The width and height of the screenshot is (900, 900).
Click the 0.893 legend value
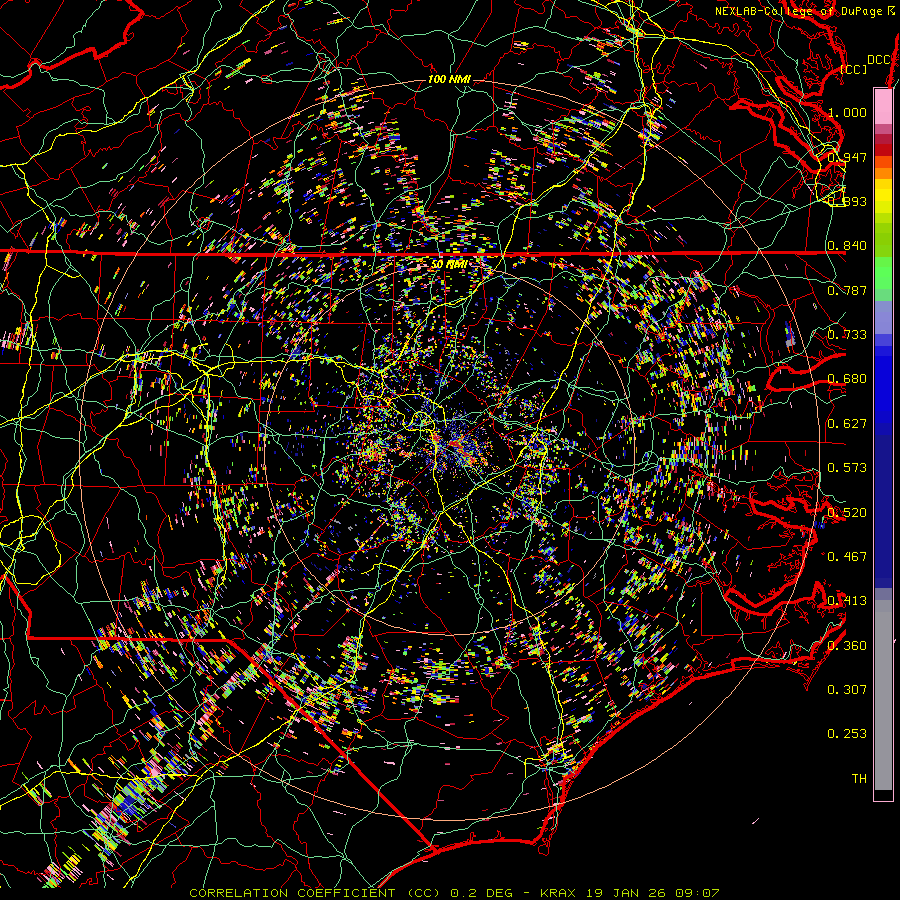tap(847, 201)
